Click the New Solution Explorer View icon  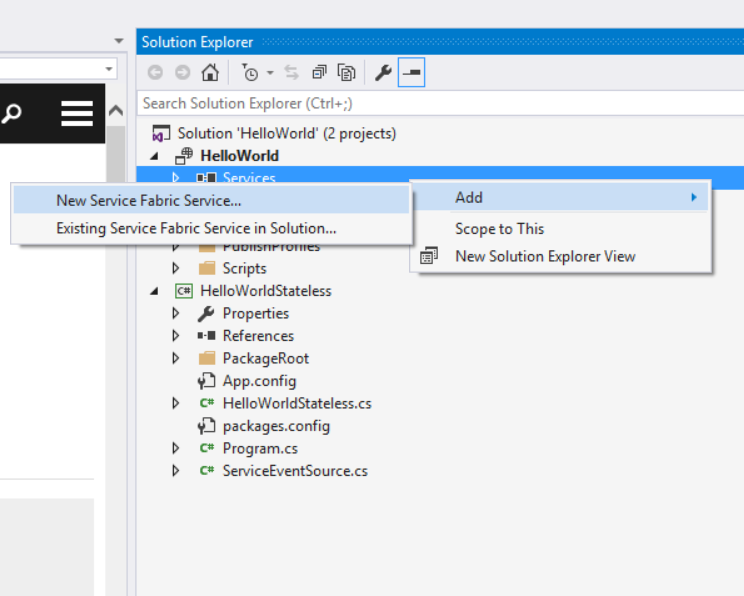(x=429, y=256)
